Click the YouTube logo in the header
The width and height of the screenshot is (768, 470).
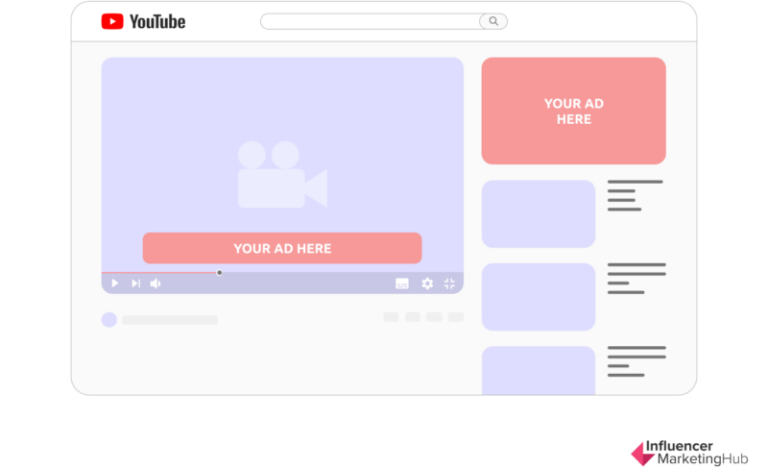pos(143,21)
